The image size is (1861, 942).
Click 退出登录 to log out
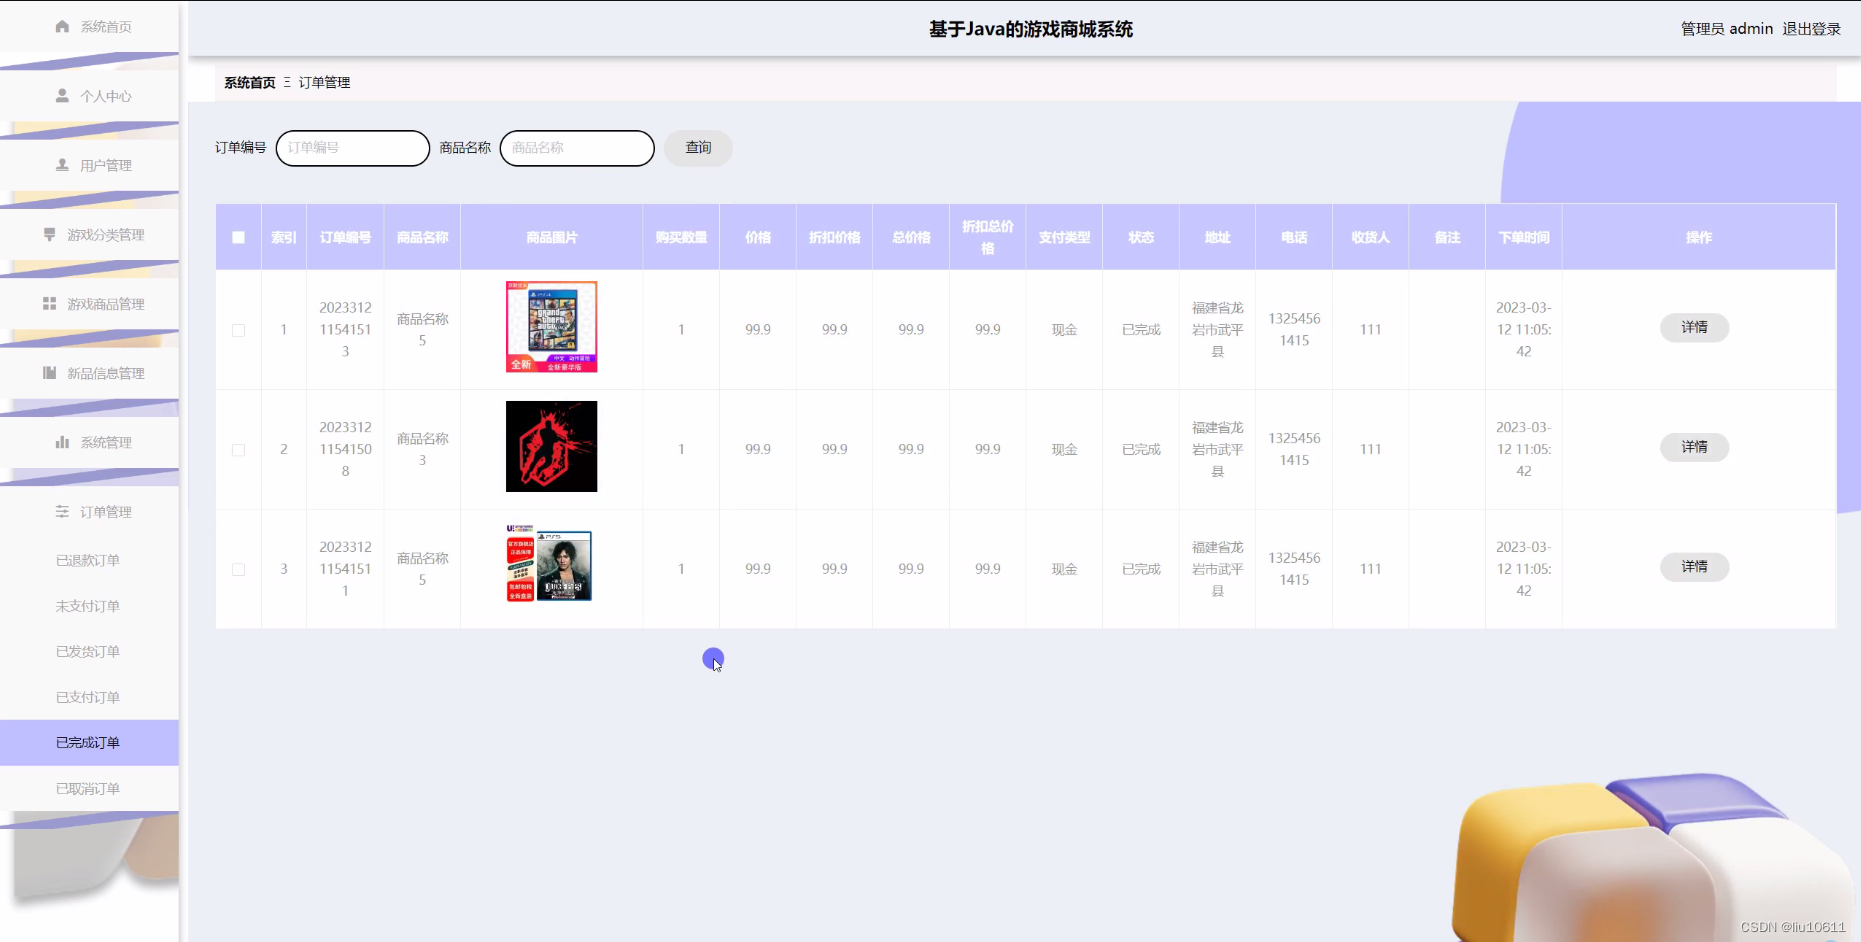click(1811, 29)
